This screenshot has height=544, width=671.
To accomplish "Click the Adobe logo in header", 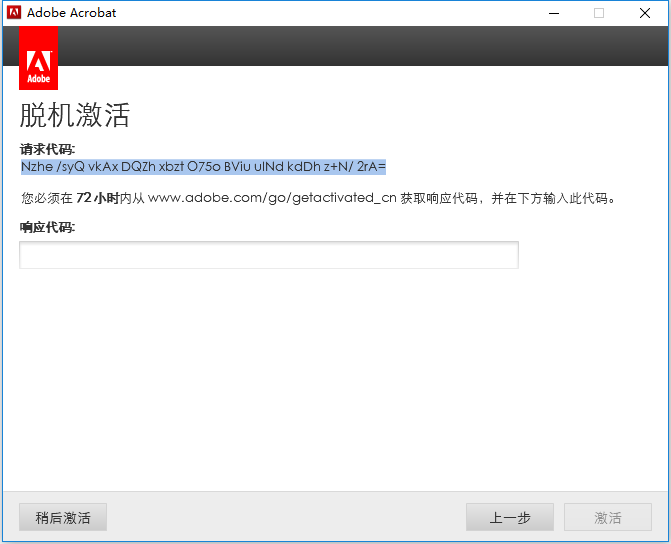I will 39,58.
